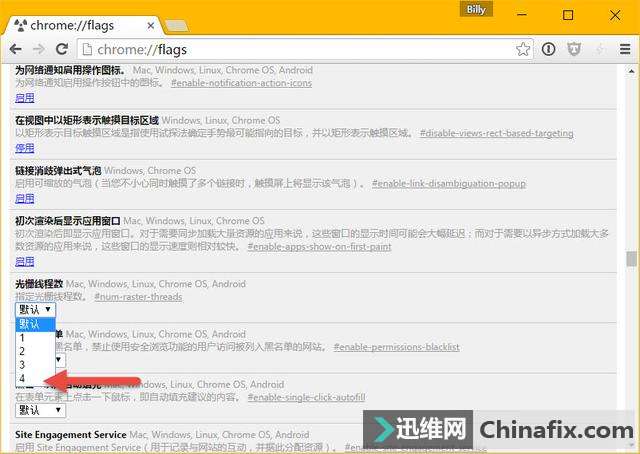Enable the apps show on first paint flag
This screenshot has width=640, height=454.
24,261
